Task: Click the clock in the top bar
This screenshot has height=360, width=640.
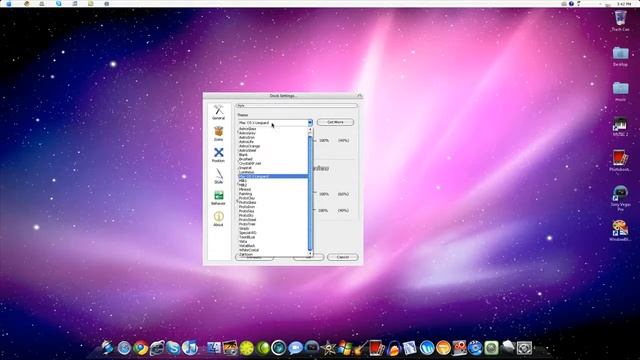Action: coord(624,3)
